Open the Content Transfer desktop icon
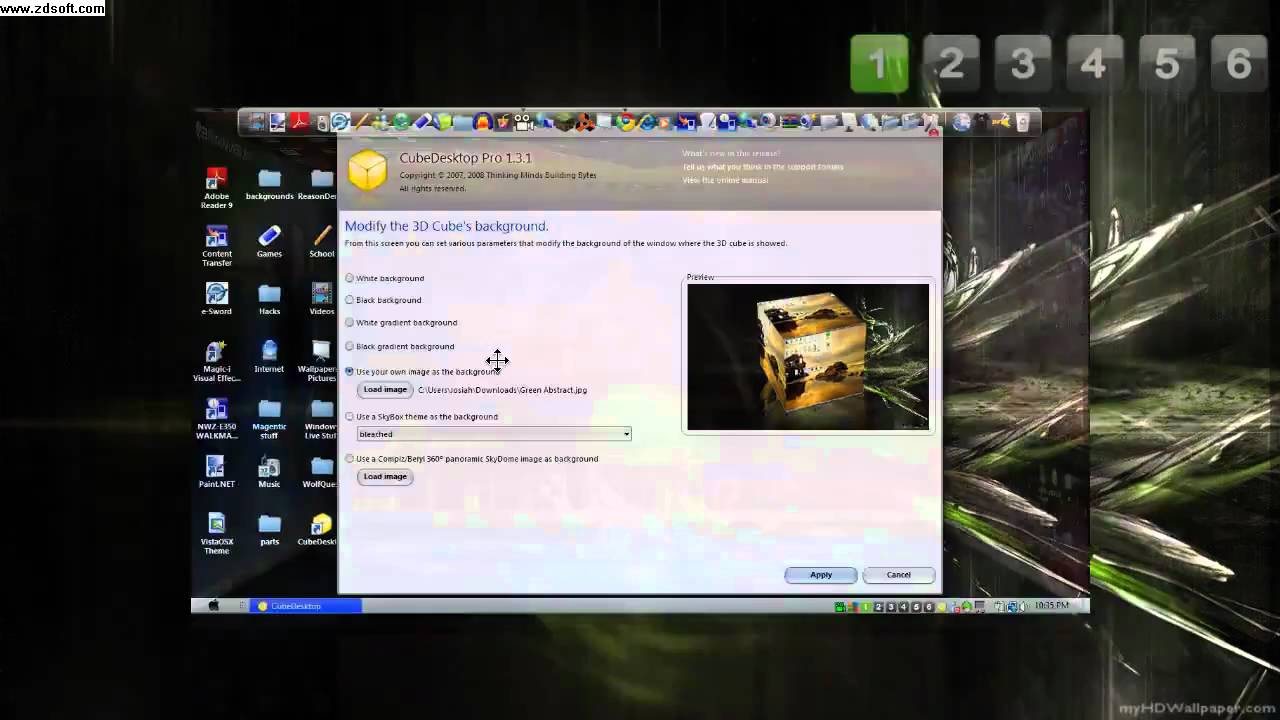Viewport: 1280px width, 720px height. [x=216, y=245]
